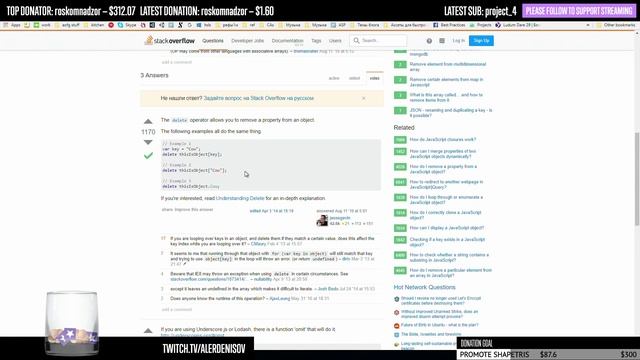Sort answers by oldest tab
Image resolution: width=640 pixels, height=360 pixels.
point(354,78)
